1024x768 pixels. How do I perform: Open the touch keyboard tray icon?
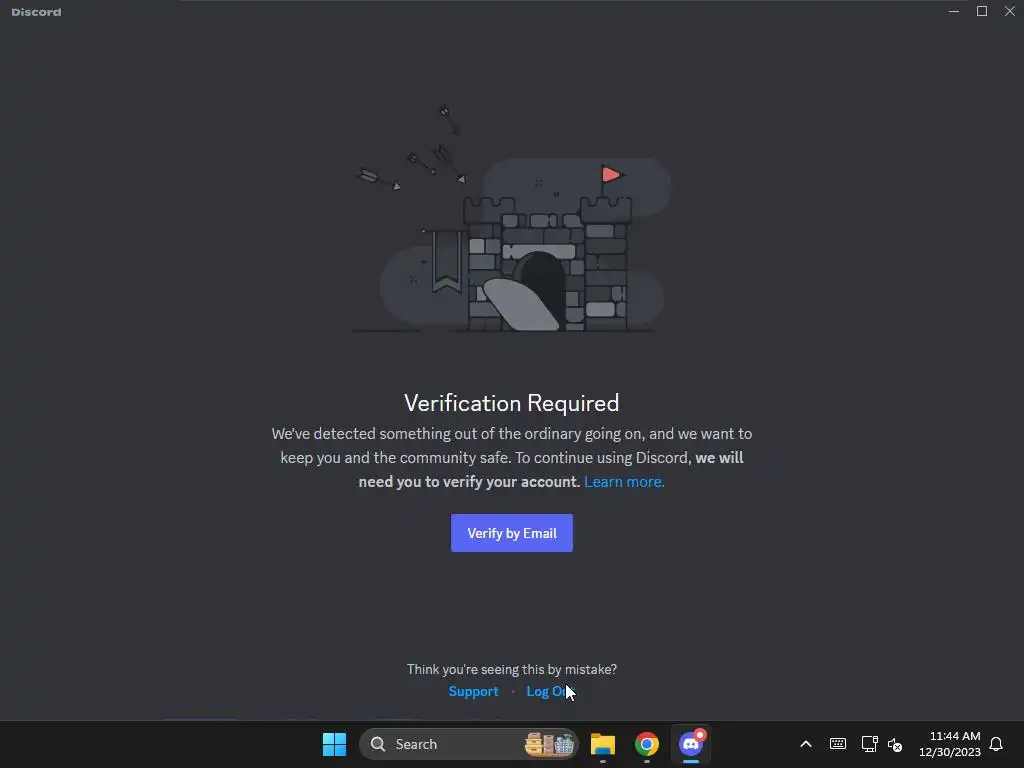pos(838,744)
